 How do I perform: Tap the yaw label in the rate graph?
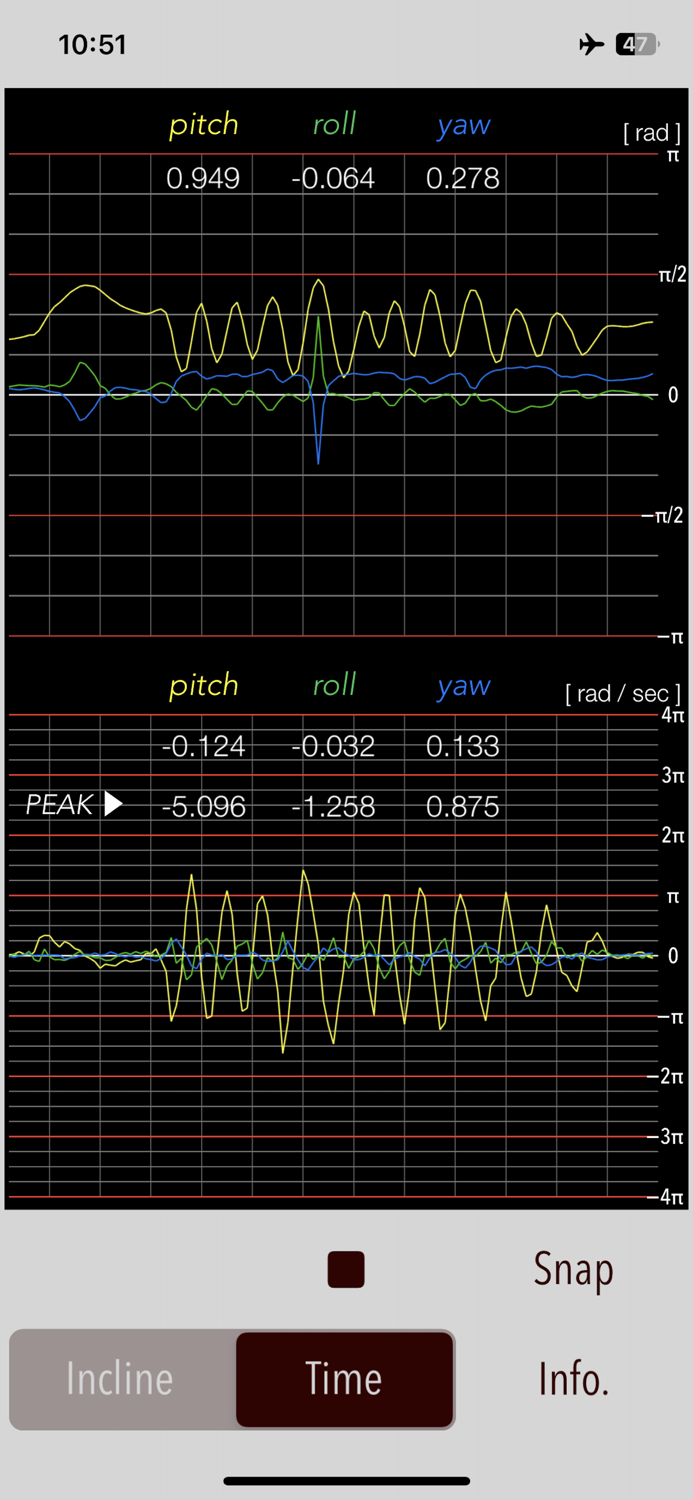[x=464, y=687]
